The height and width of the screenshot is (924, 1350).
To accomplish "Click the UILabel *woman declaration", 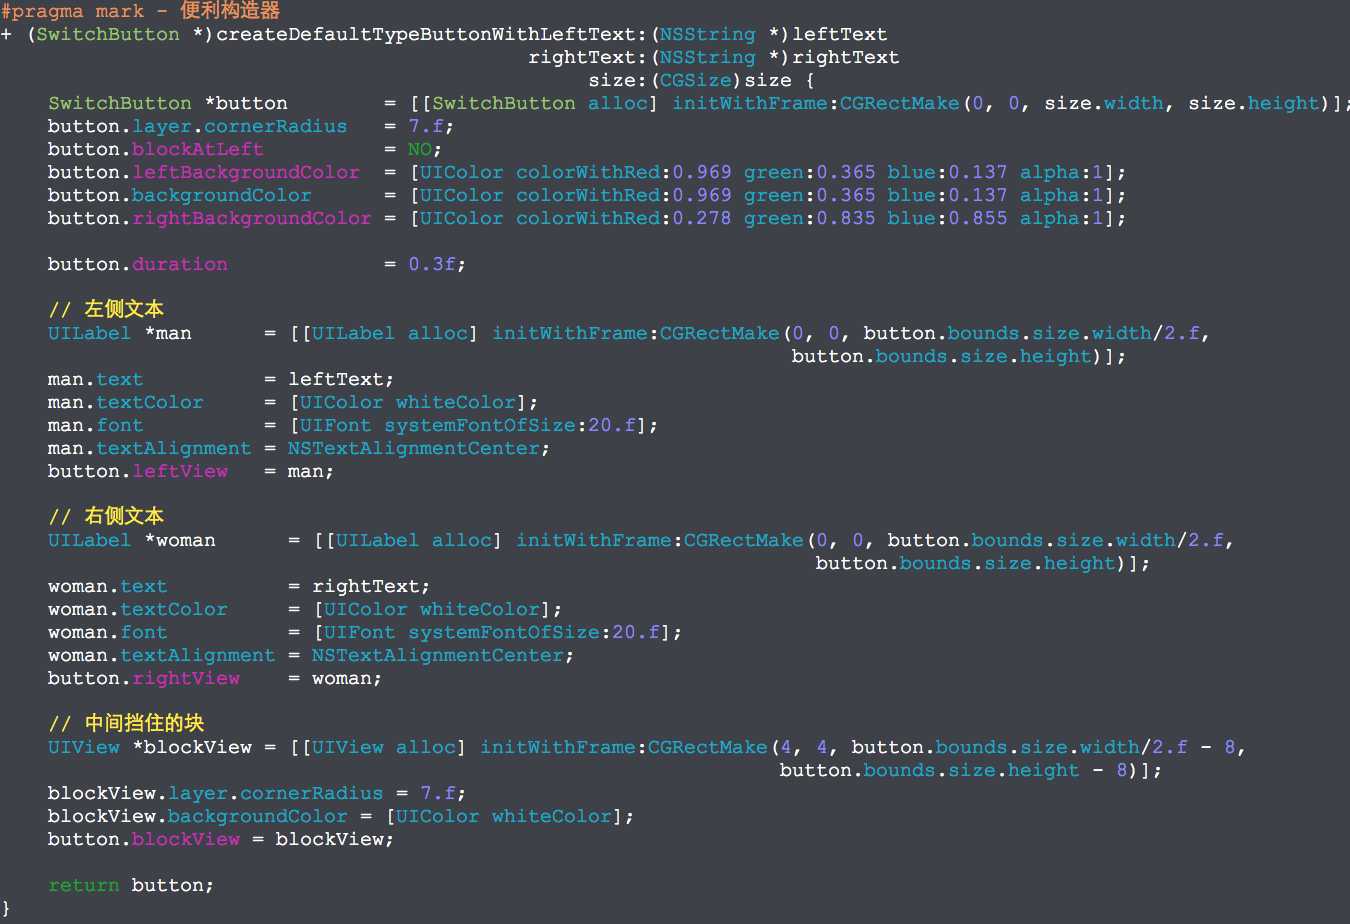I will (132, 540).
